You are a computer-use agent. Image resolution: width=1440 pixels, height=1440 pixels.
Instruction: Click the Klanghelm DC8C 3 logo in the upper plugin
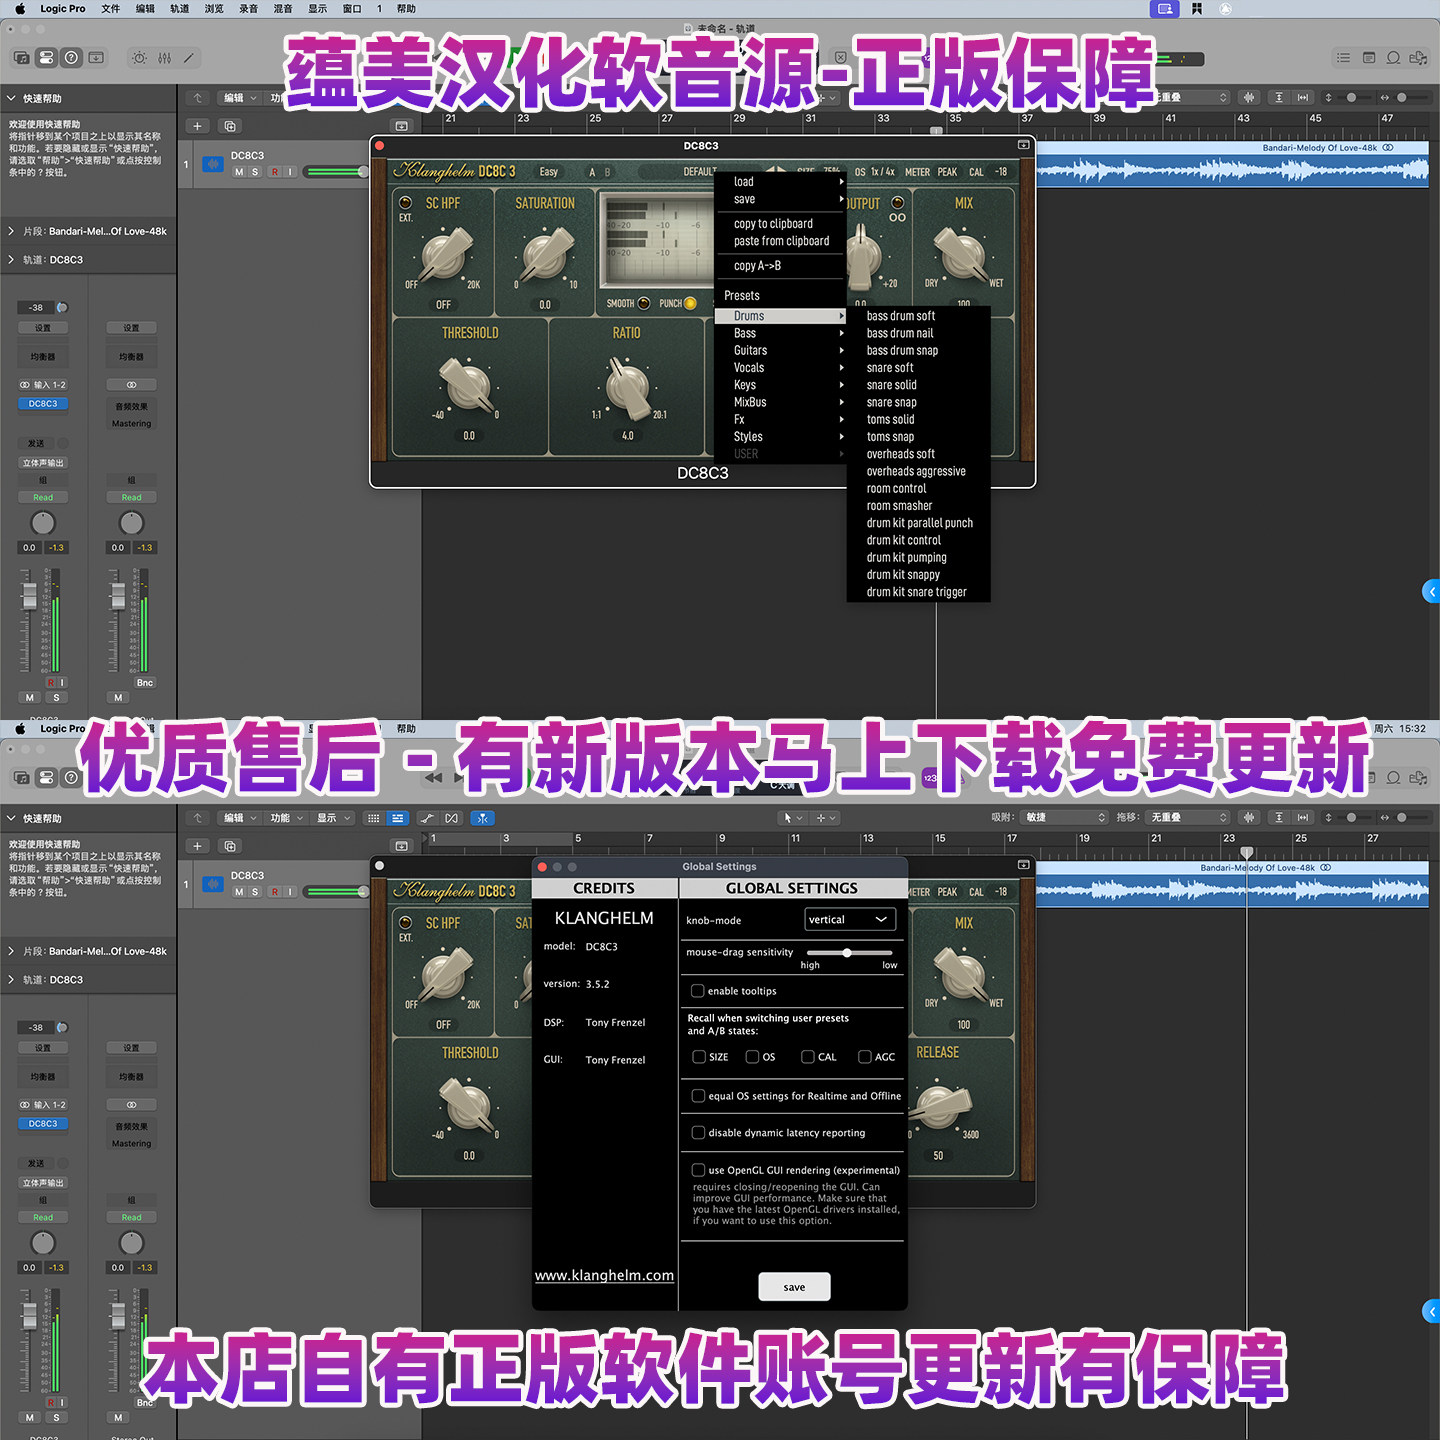[455, 171]
